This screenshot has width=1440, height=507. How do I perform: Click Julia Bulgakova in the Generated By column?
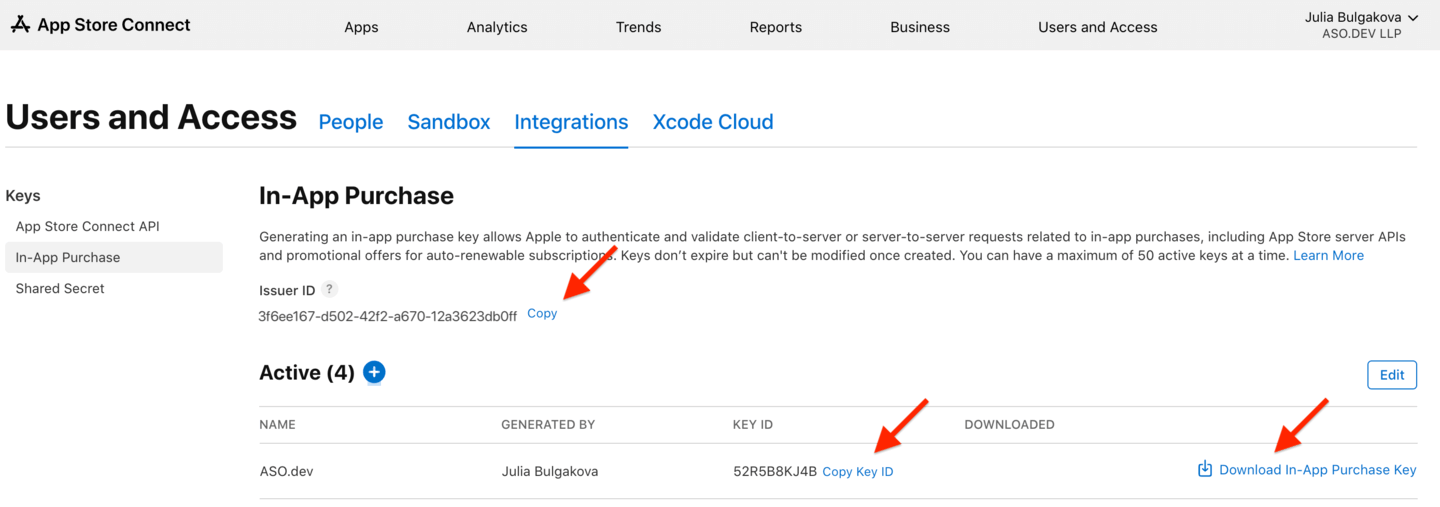pyautogui.click(x=550, y=471)
